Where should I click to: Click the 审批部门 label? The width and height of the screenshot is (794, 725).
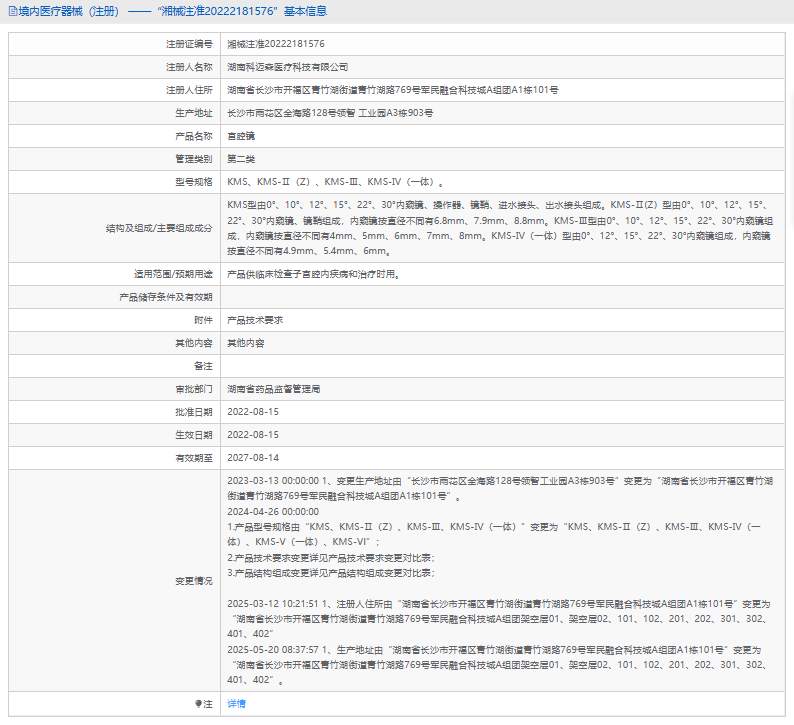193,389
